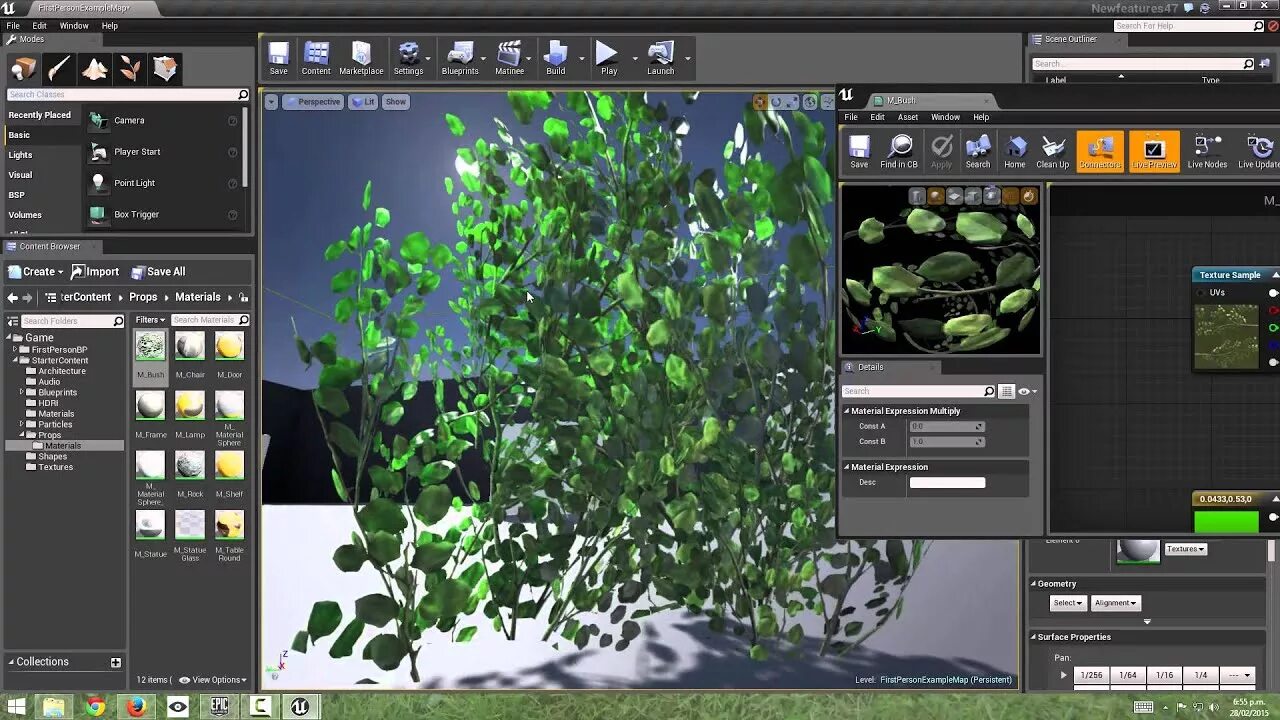Toggle Live Nodes in material editor
The width and height of the screenshot is (1280, 720).
pos(1207,152)
